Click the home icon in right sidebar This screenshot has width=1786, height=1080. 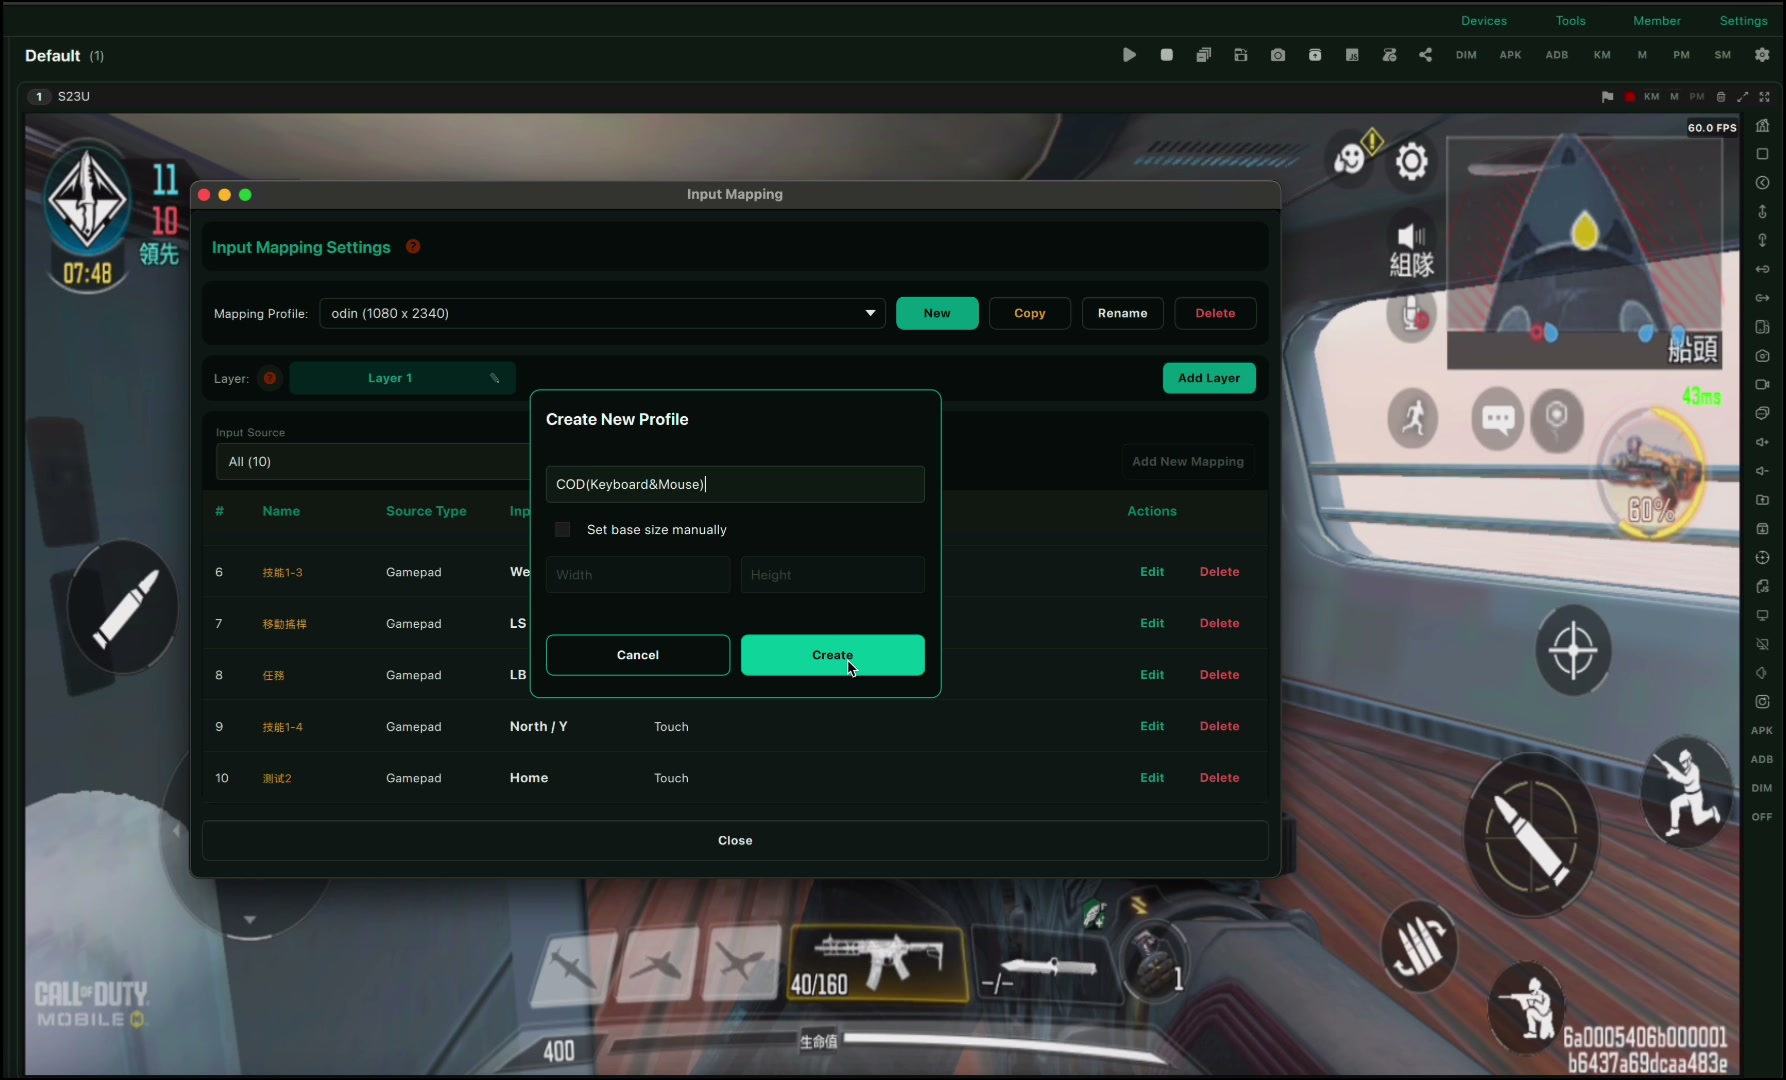(x=1762, y=126)
